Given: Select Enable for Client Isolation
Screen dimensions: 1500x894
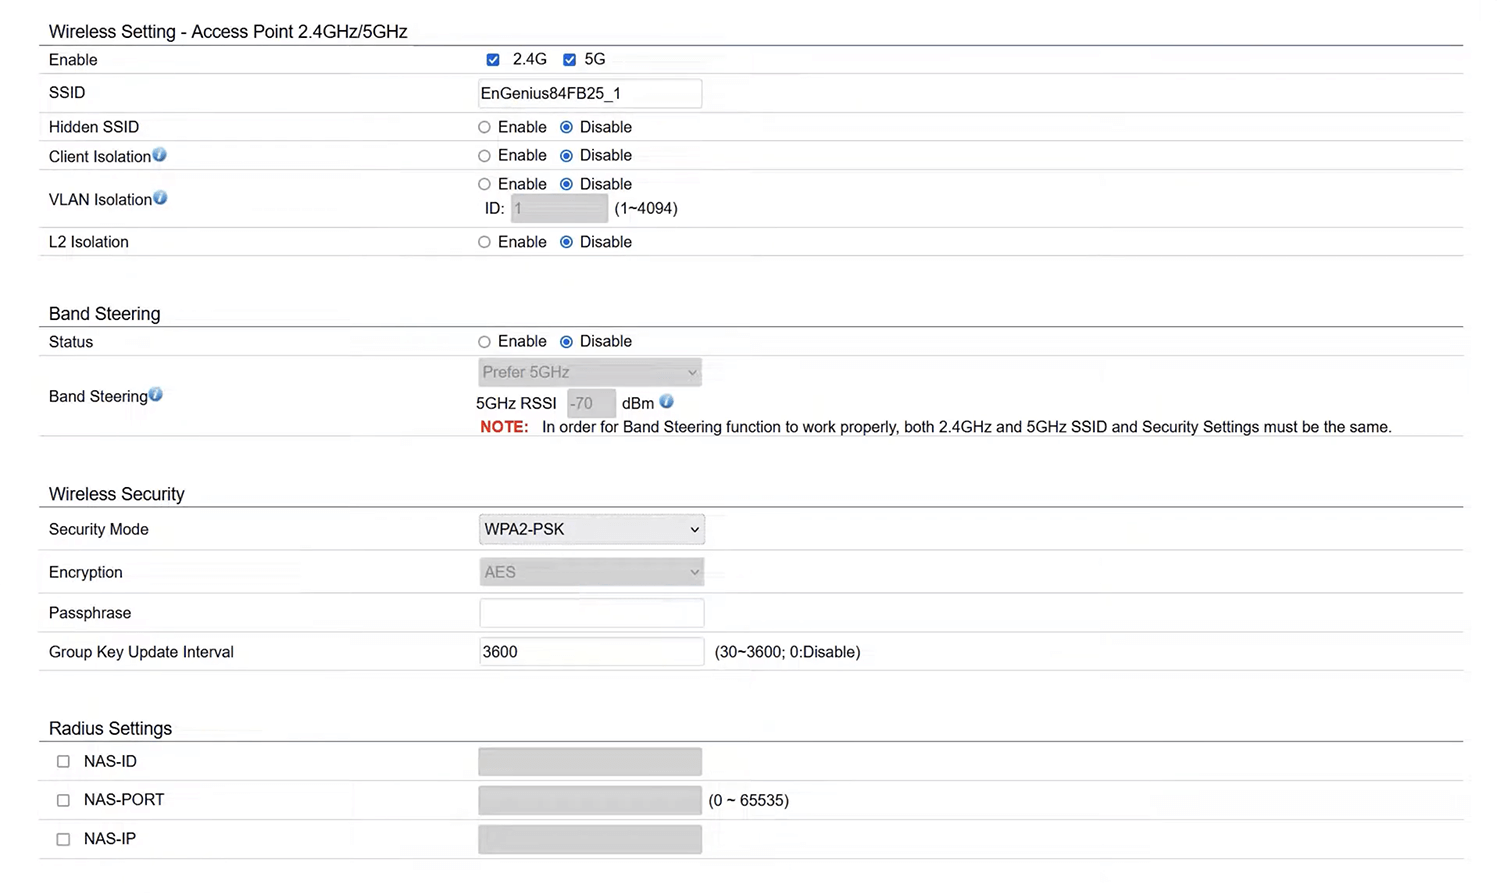Looking at the screenshot, I should 484,156.
